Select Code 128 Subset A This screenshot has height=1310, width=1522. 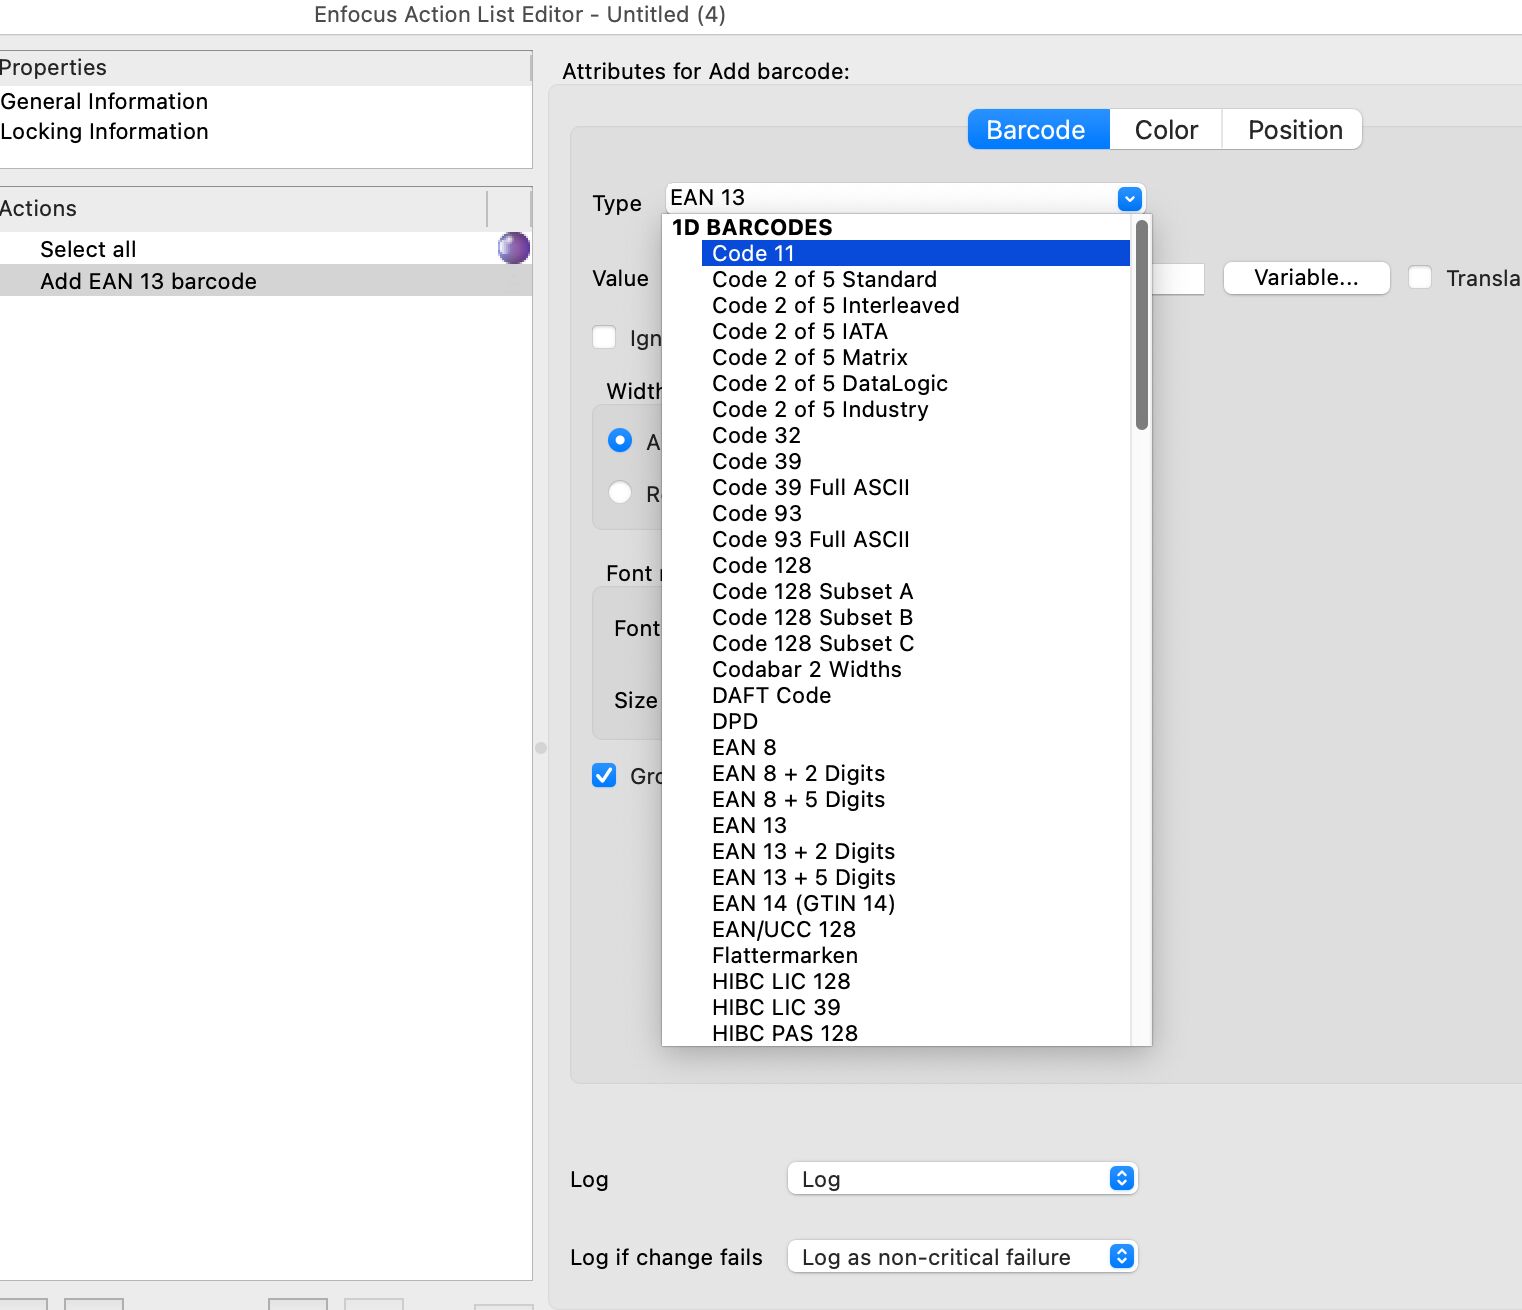(x=812, y=591)
